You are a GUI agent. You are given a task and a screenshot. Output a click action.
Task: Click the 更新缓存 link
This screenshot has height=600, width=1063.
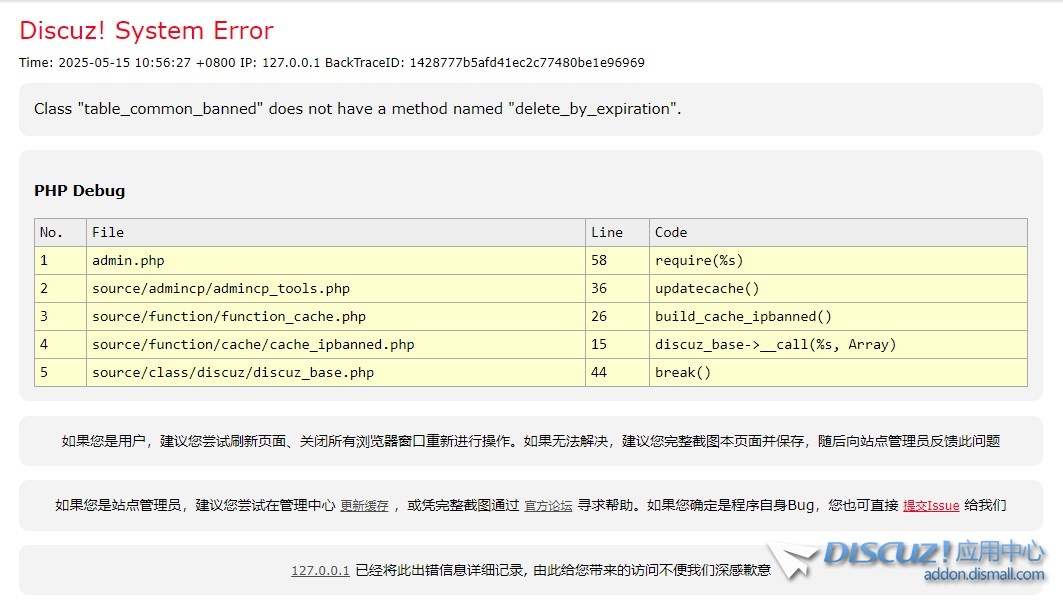point(364,506)
